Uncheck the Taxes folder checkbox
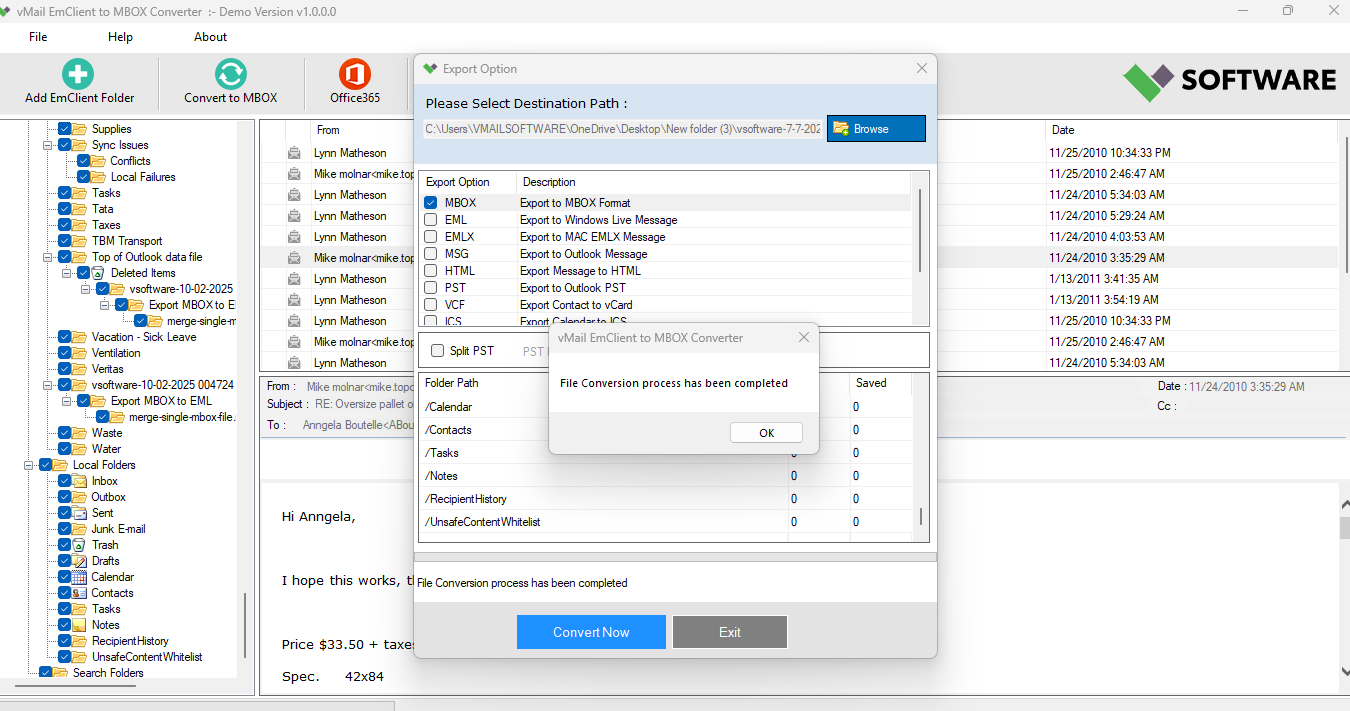 (x=65, y=225)
